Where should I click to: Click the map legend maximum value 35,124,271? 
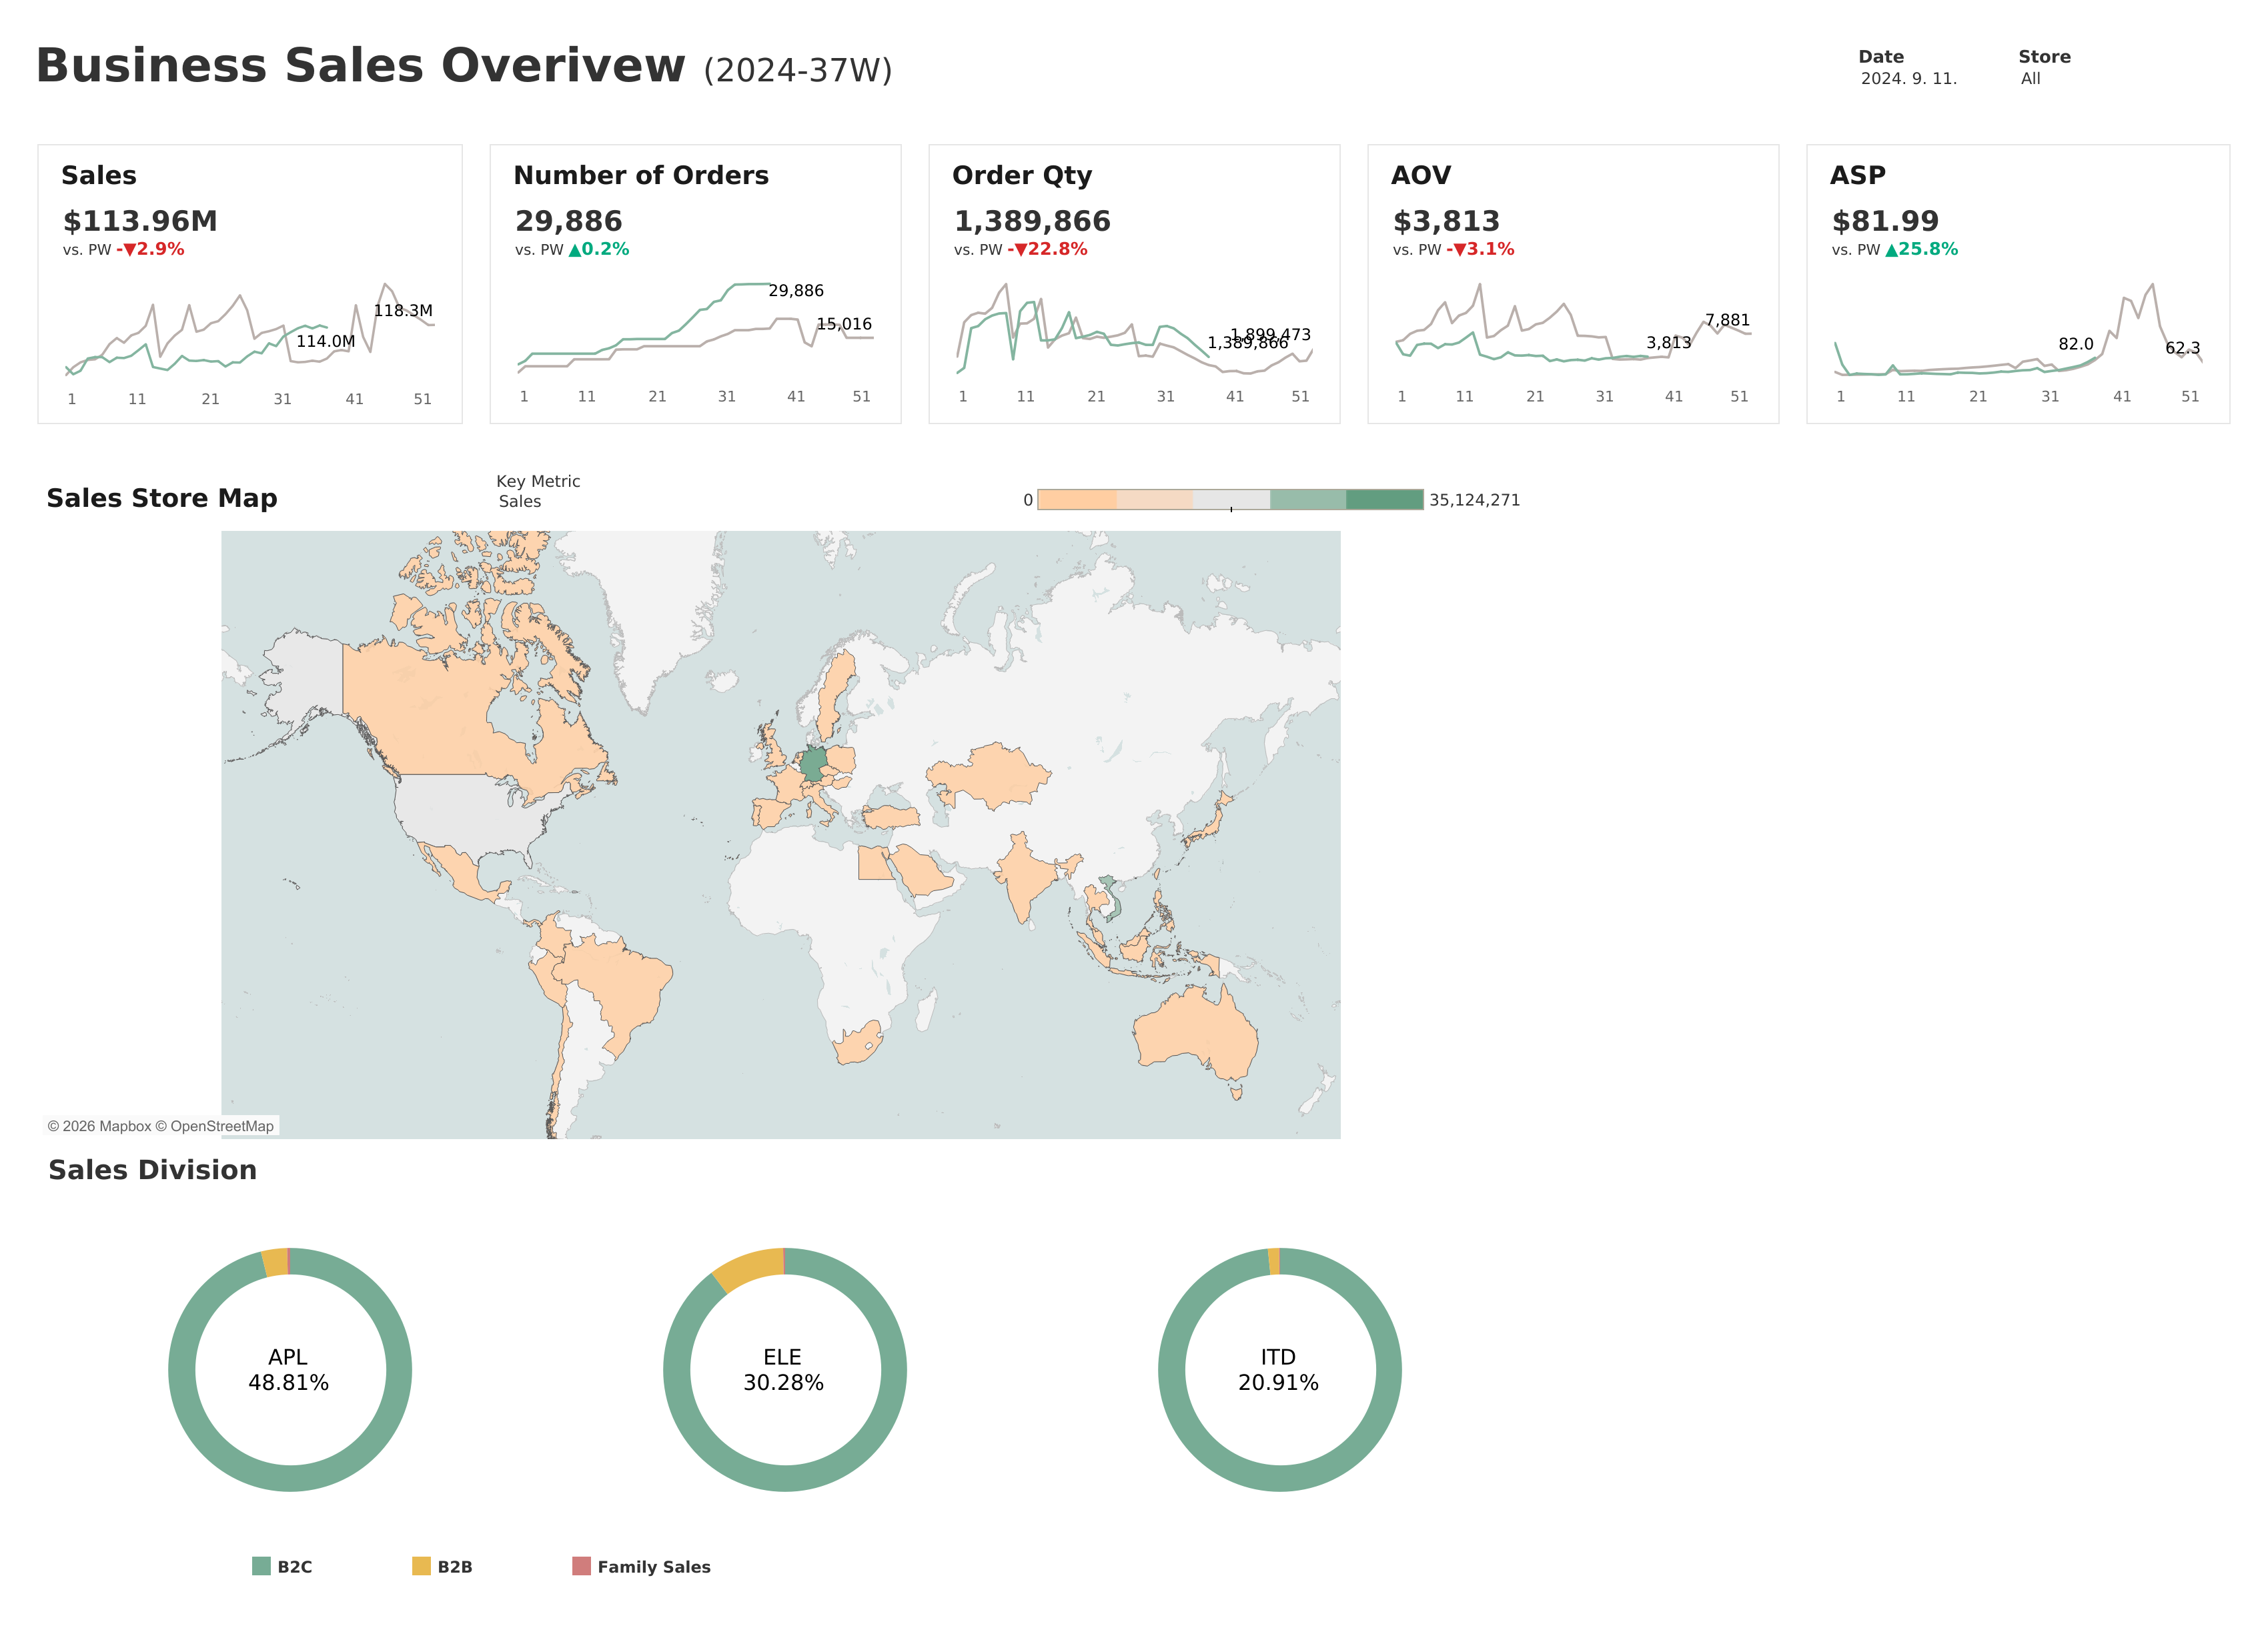[x=1474, y=500]
